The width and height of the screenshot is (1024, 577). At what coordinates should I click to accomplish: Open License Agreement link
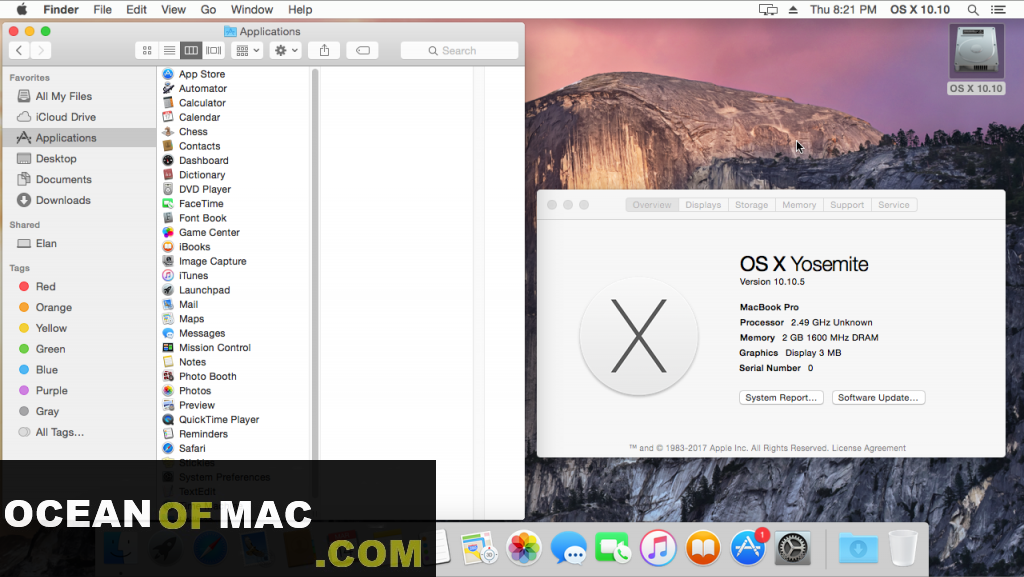869,448
